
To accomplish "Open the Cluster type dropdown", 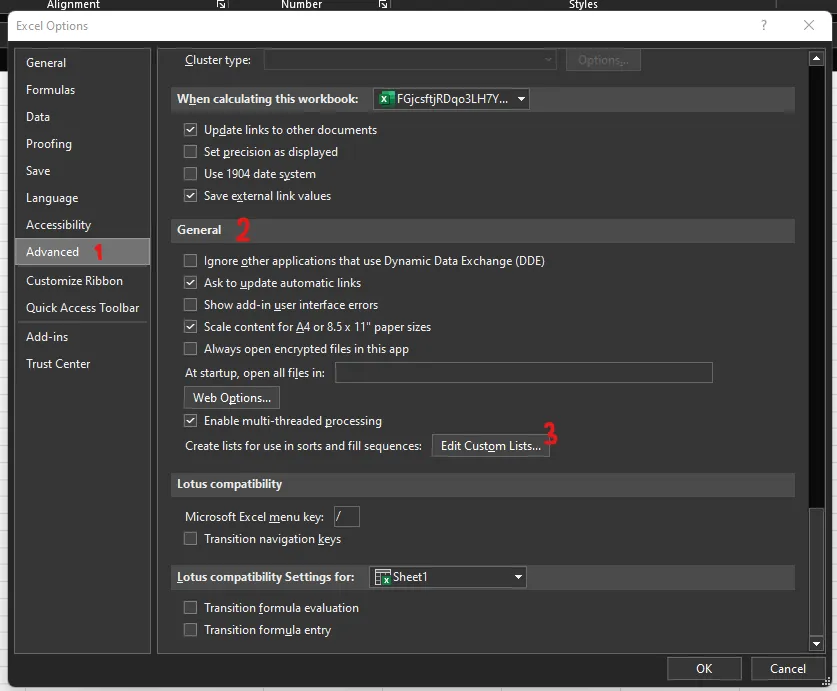I will tap(410, 60).
